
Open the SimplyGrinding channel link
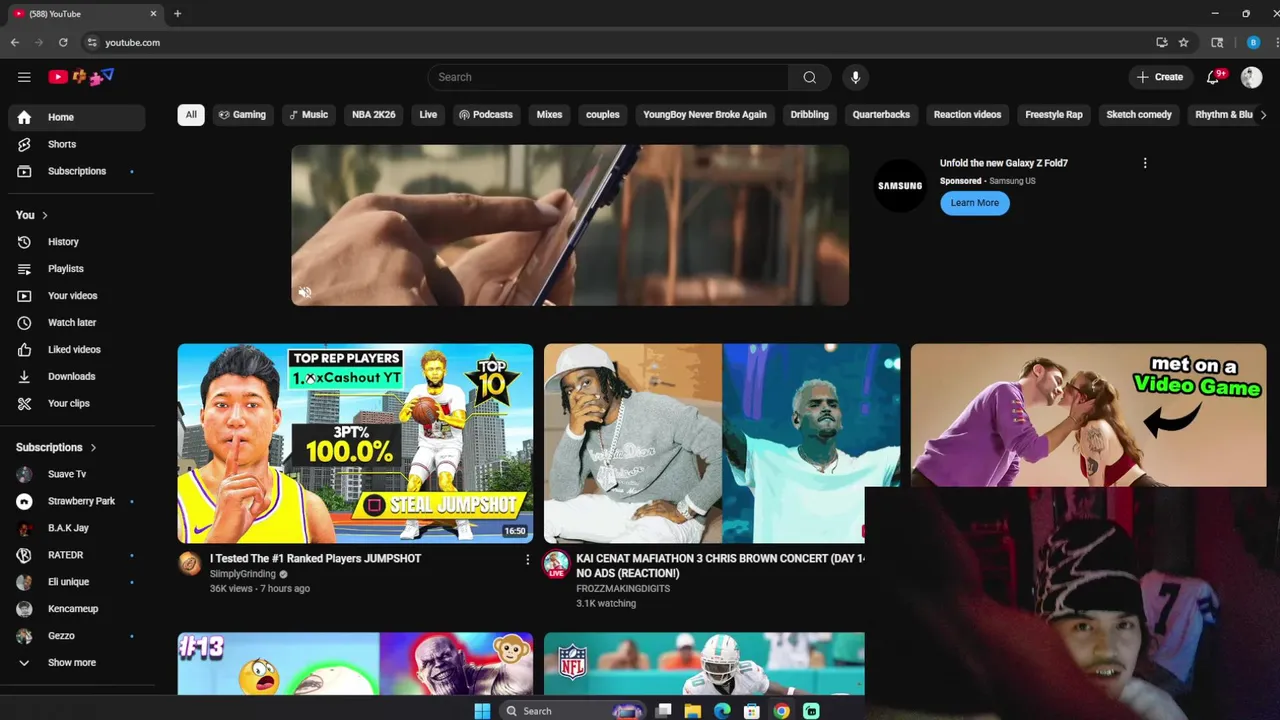coord(242,574)
